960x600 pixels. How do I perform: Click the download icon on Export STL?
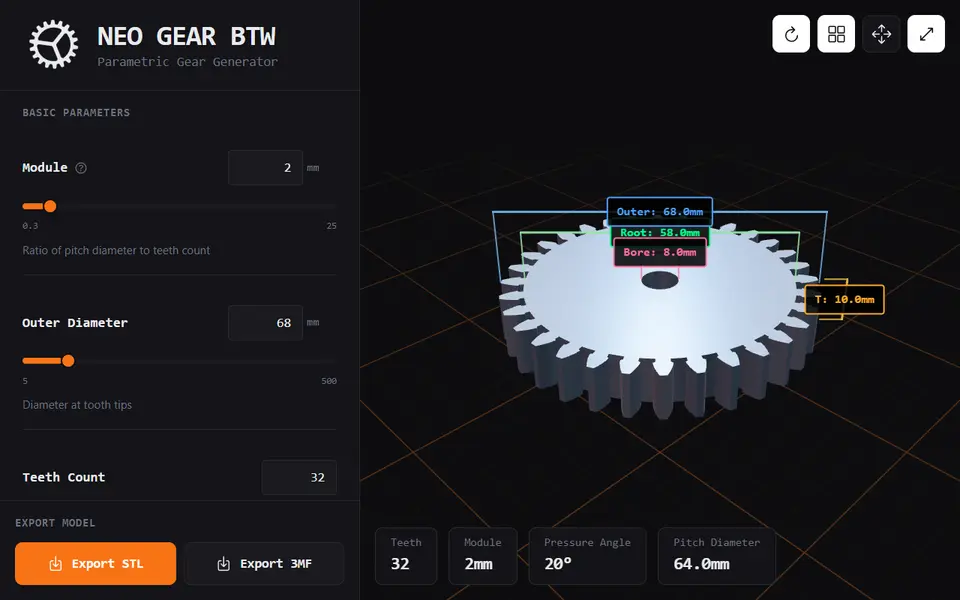coord(56,564)
